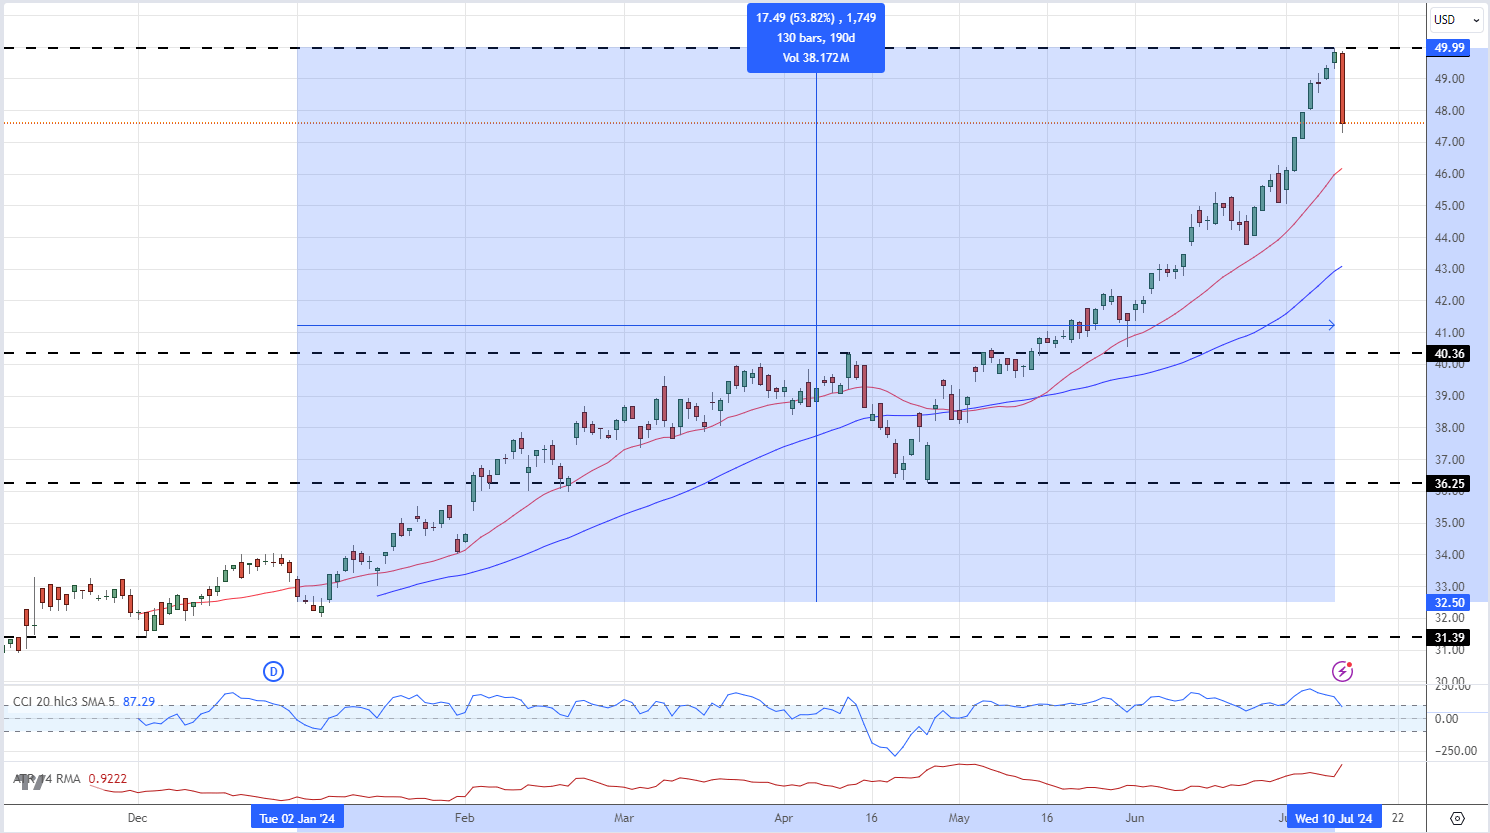Image resolution: width=1490 pixels, height=833 pixels.
Task: Click '130 bars, 190d' in measurement tooltip
Action: click(816, 38)
